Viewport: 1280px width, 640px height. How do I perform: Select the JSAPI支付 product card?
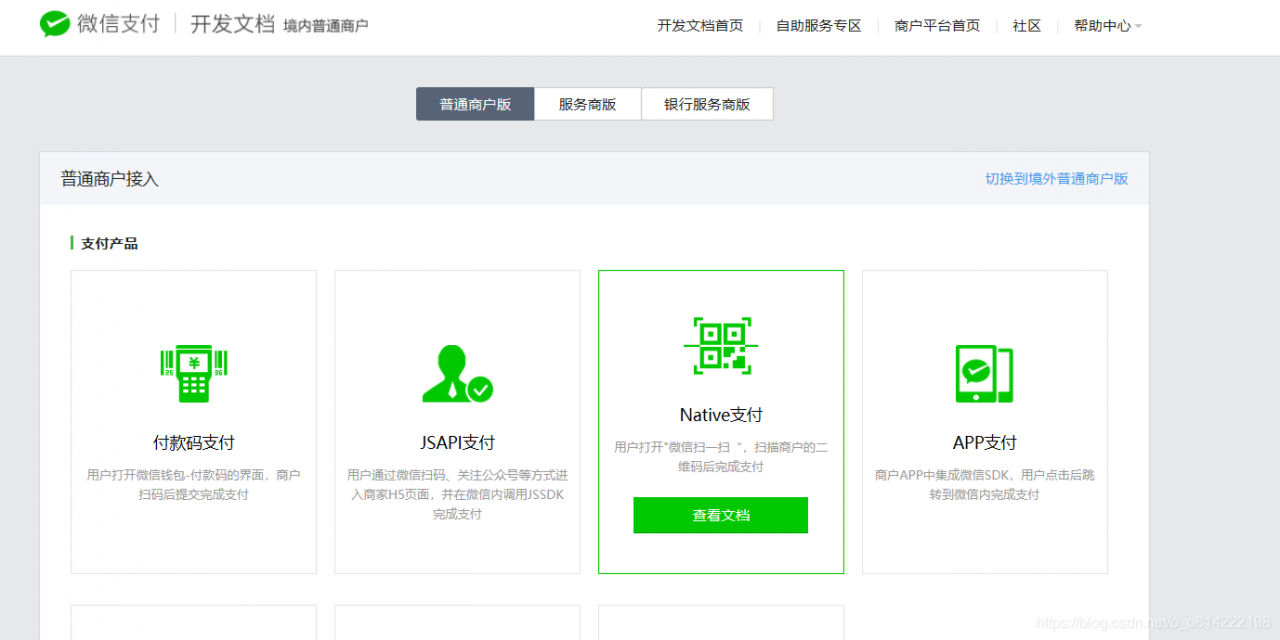457,420
